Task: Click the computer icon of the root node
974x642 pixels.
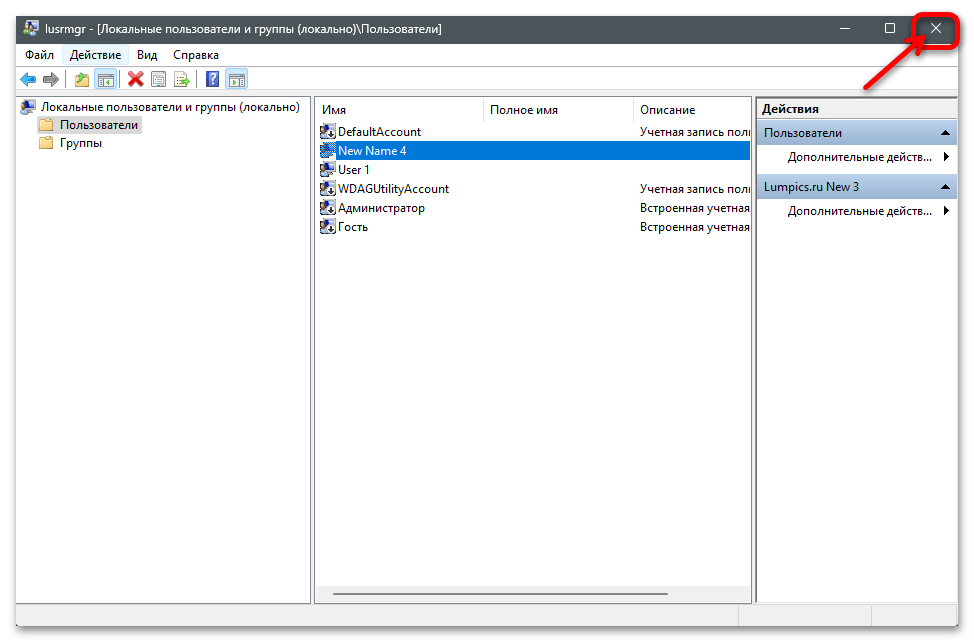Action: click(x=28, y=107)
